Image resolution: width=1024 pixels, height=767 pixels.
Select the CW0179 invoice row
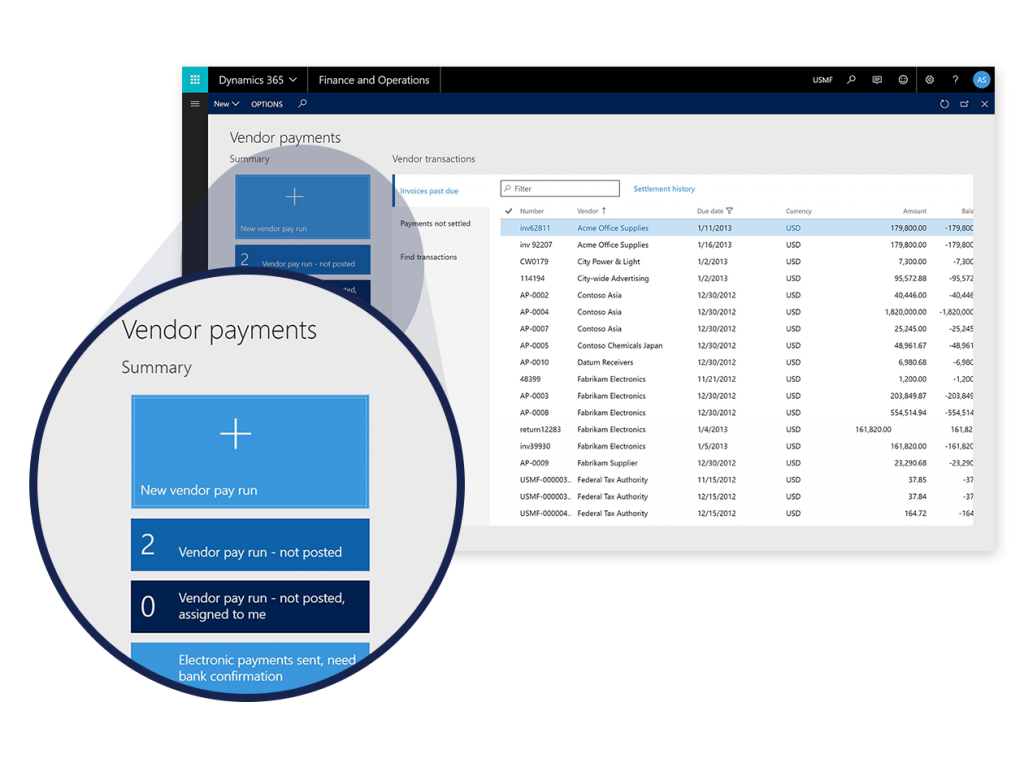pyautogui.click(x=737, y=261)
